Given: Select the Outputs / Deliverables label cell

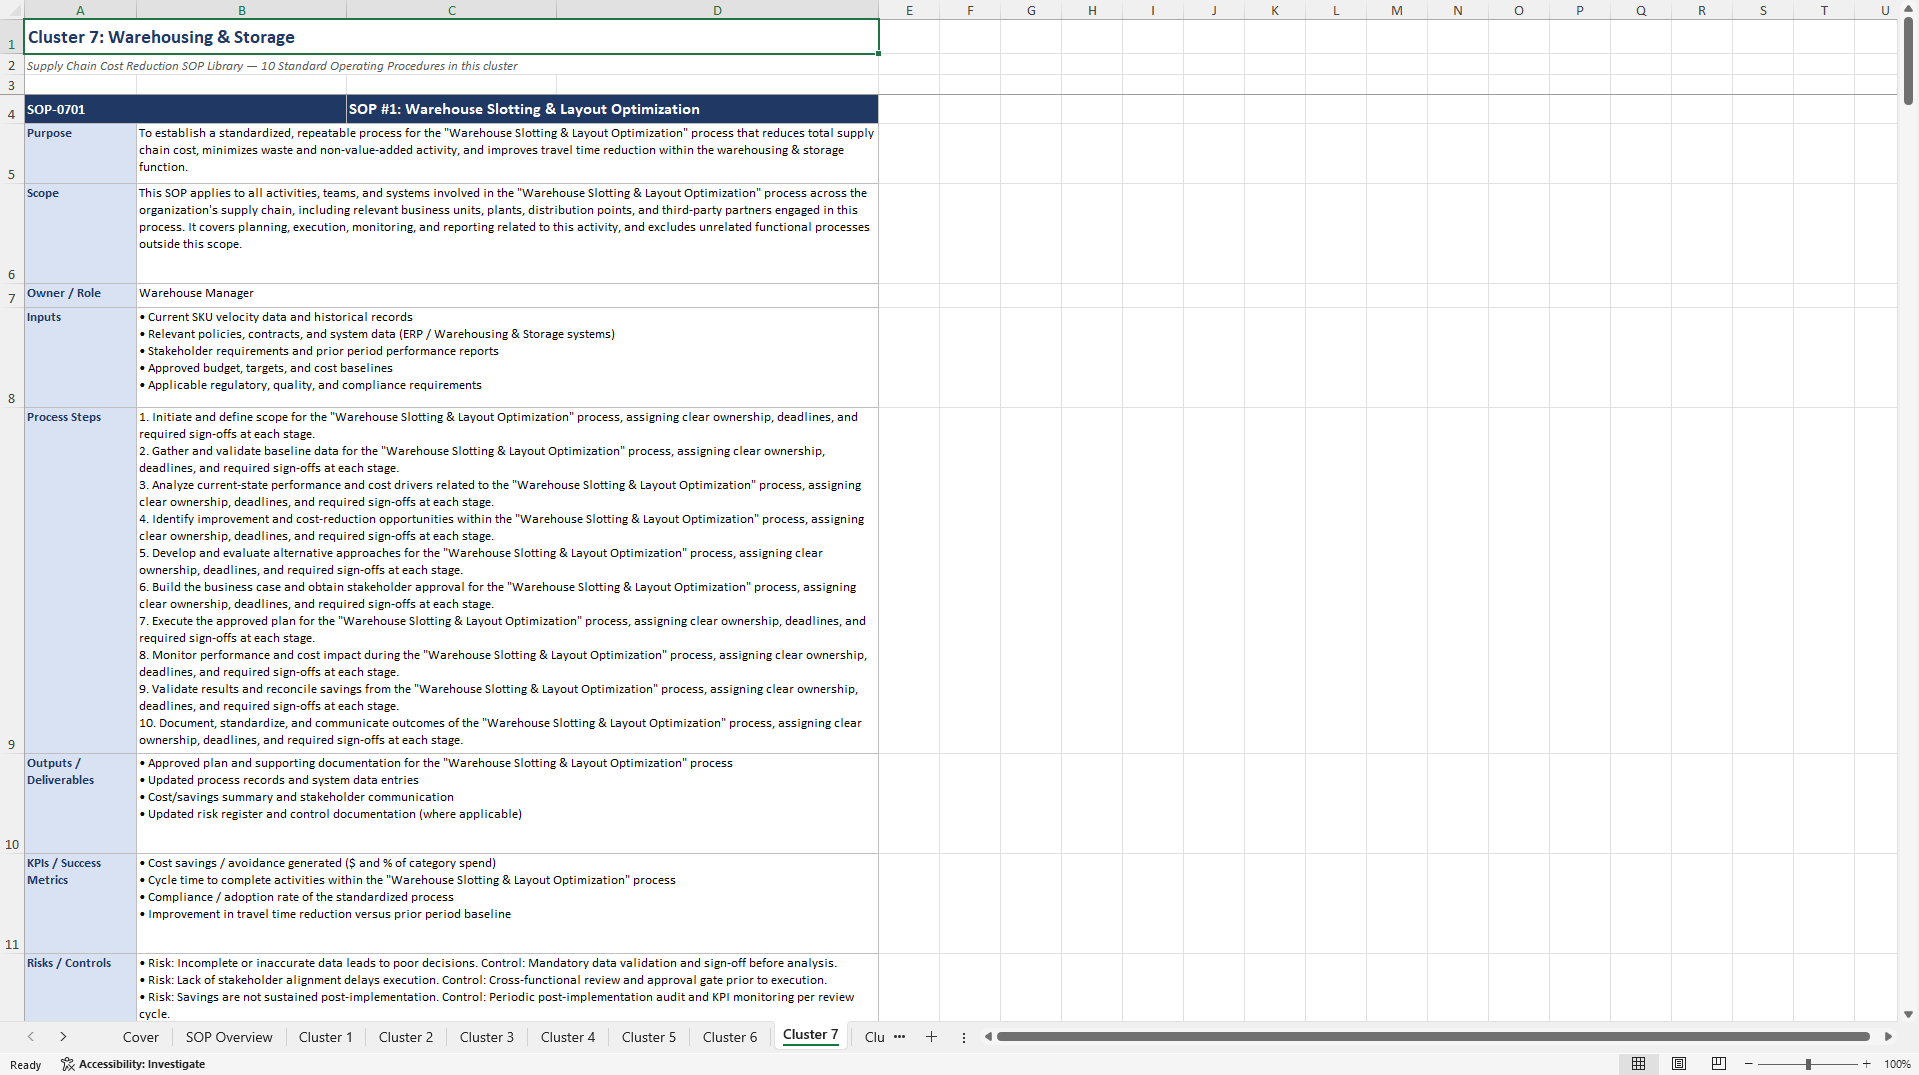Looking at the screenshot, I should click(80, 803).
